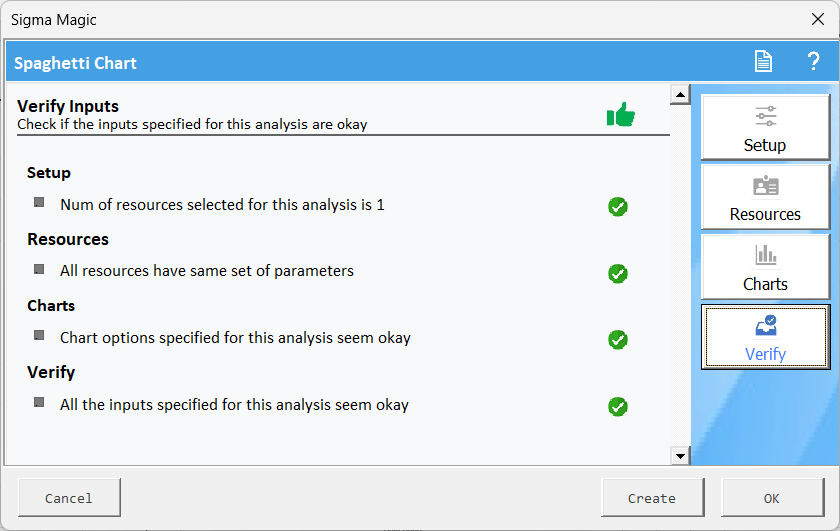This screenshot has height=531, width=840.
Task: Click the Create button
Action: click(652, 498)
